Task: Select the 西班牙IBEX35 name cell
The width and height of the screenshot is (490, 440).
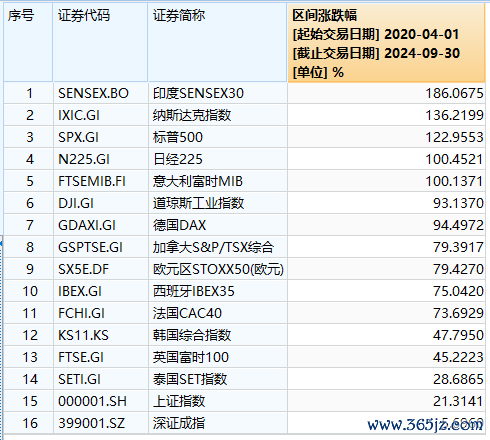Action: [218, 291]
